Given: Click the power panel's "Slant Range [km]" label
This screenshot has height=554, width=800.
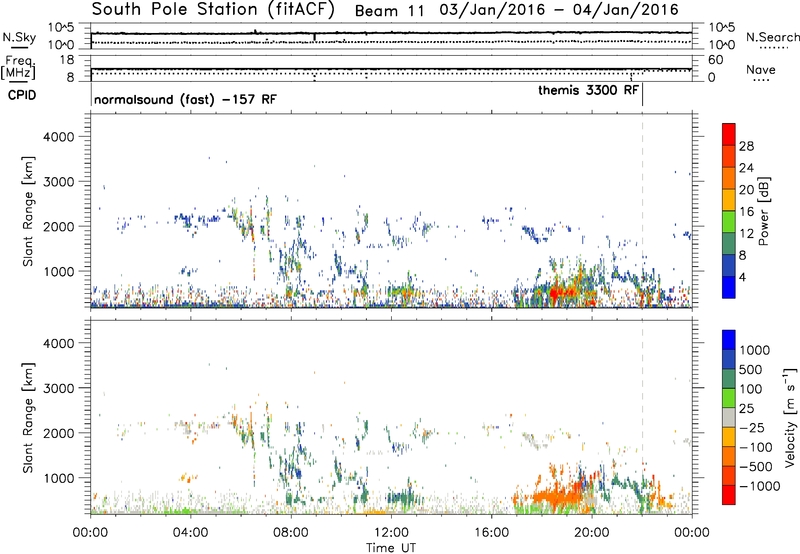Looking at the screenshot, I should [28, 211].
